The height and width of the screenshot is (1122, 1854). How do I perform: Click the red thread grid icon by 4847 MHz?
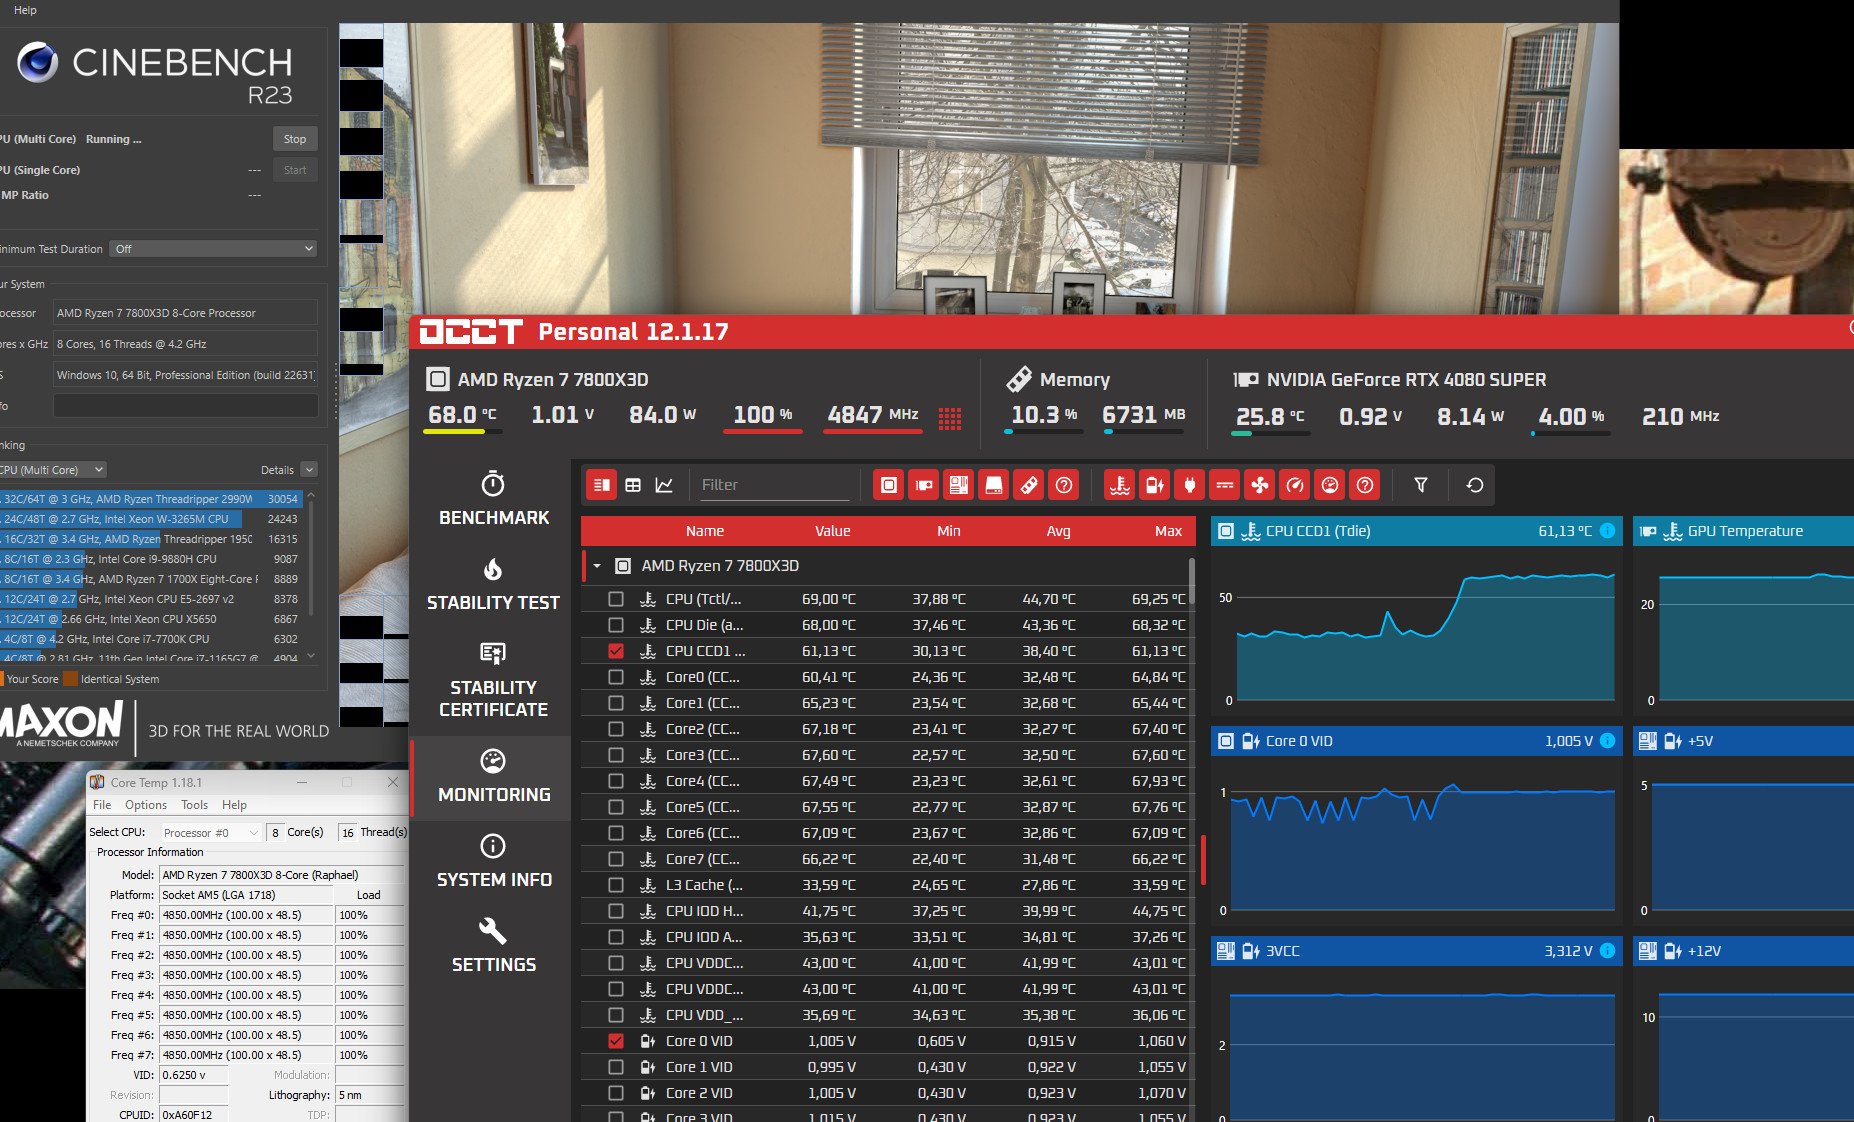click(x=950, y=419)
